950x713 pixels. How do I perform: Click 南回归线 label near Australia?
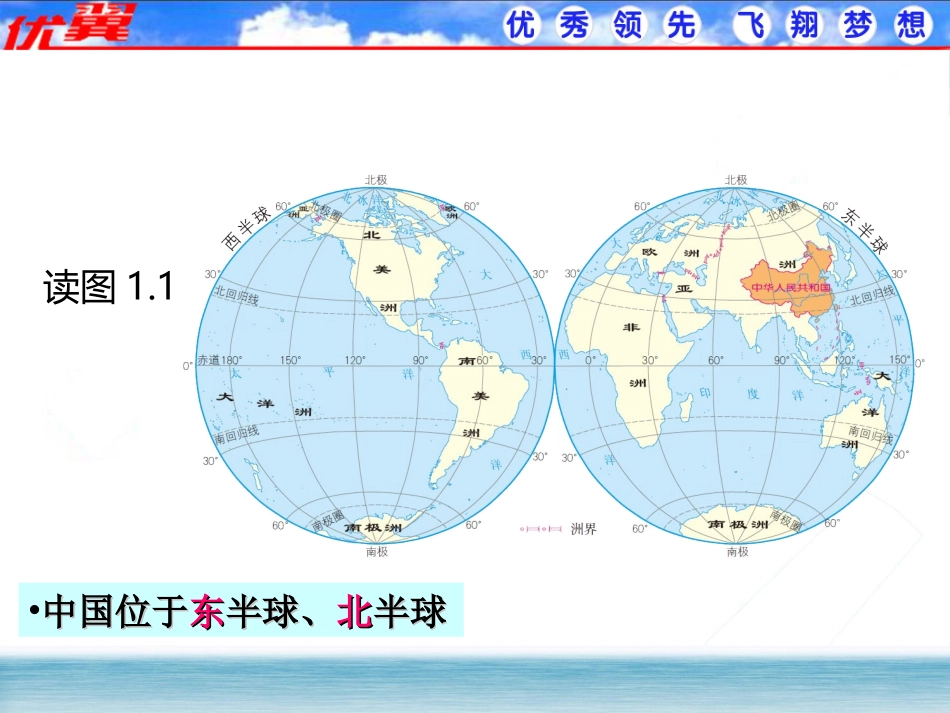[x=870, y=434]
